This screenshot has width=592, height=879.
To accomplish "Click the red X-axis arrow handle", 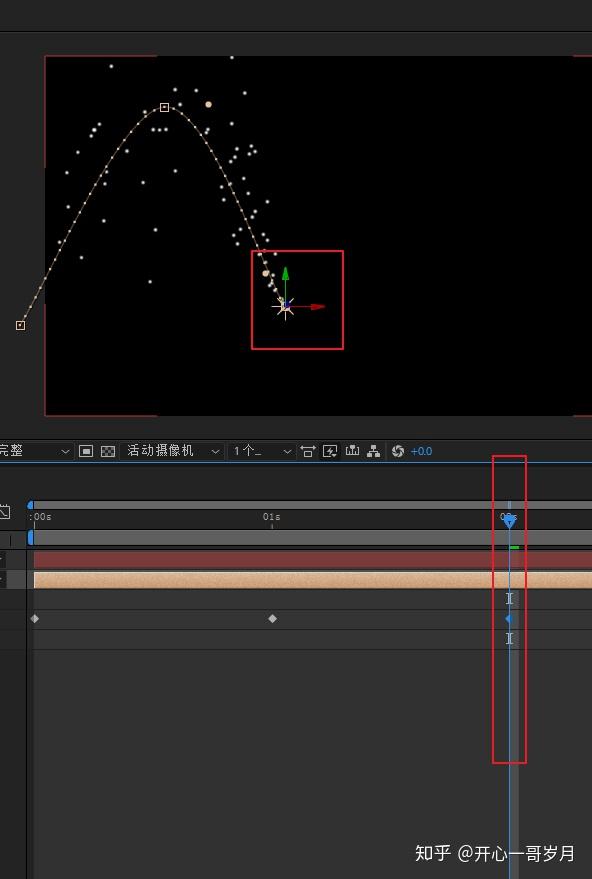I will (x=318, y=307).
